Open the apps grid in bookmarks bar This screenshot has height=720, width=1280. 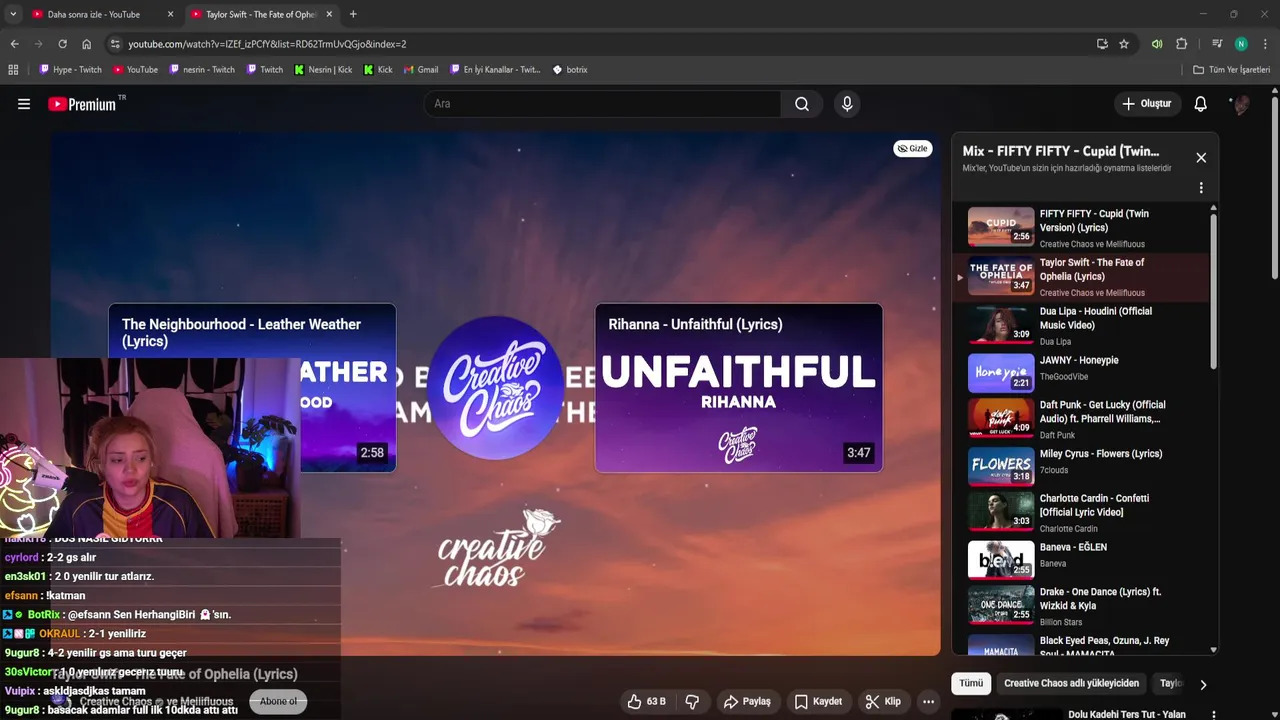(13, 70)
